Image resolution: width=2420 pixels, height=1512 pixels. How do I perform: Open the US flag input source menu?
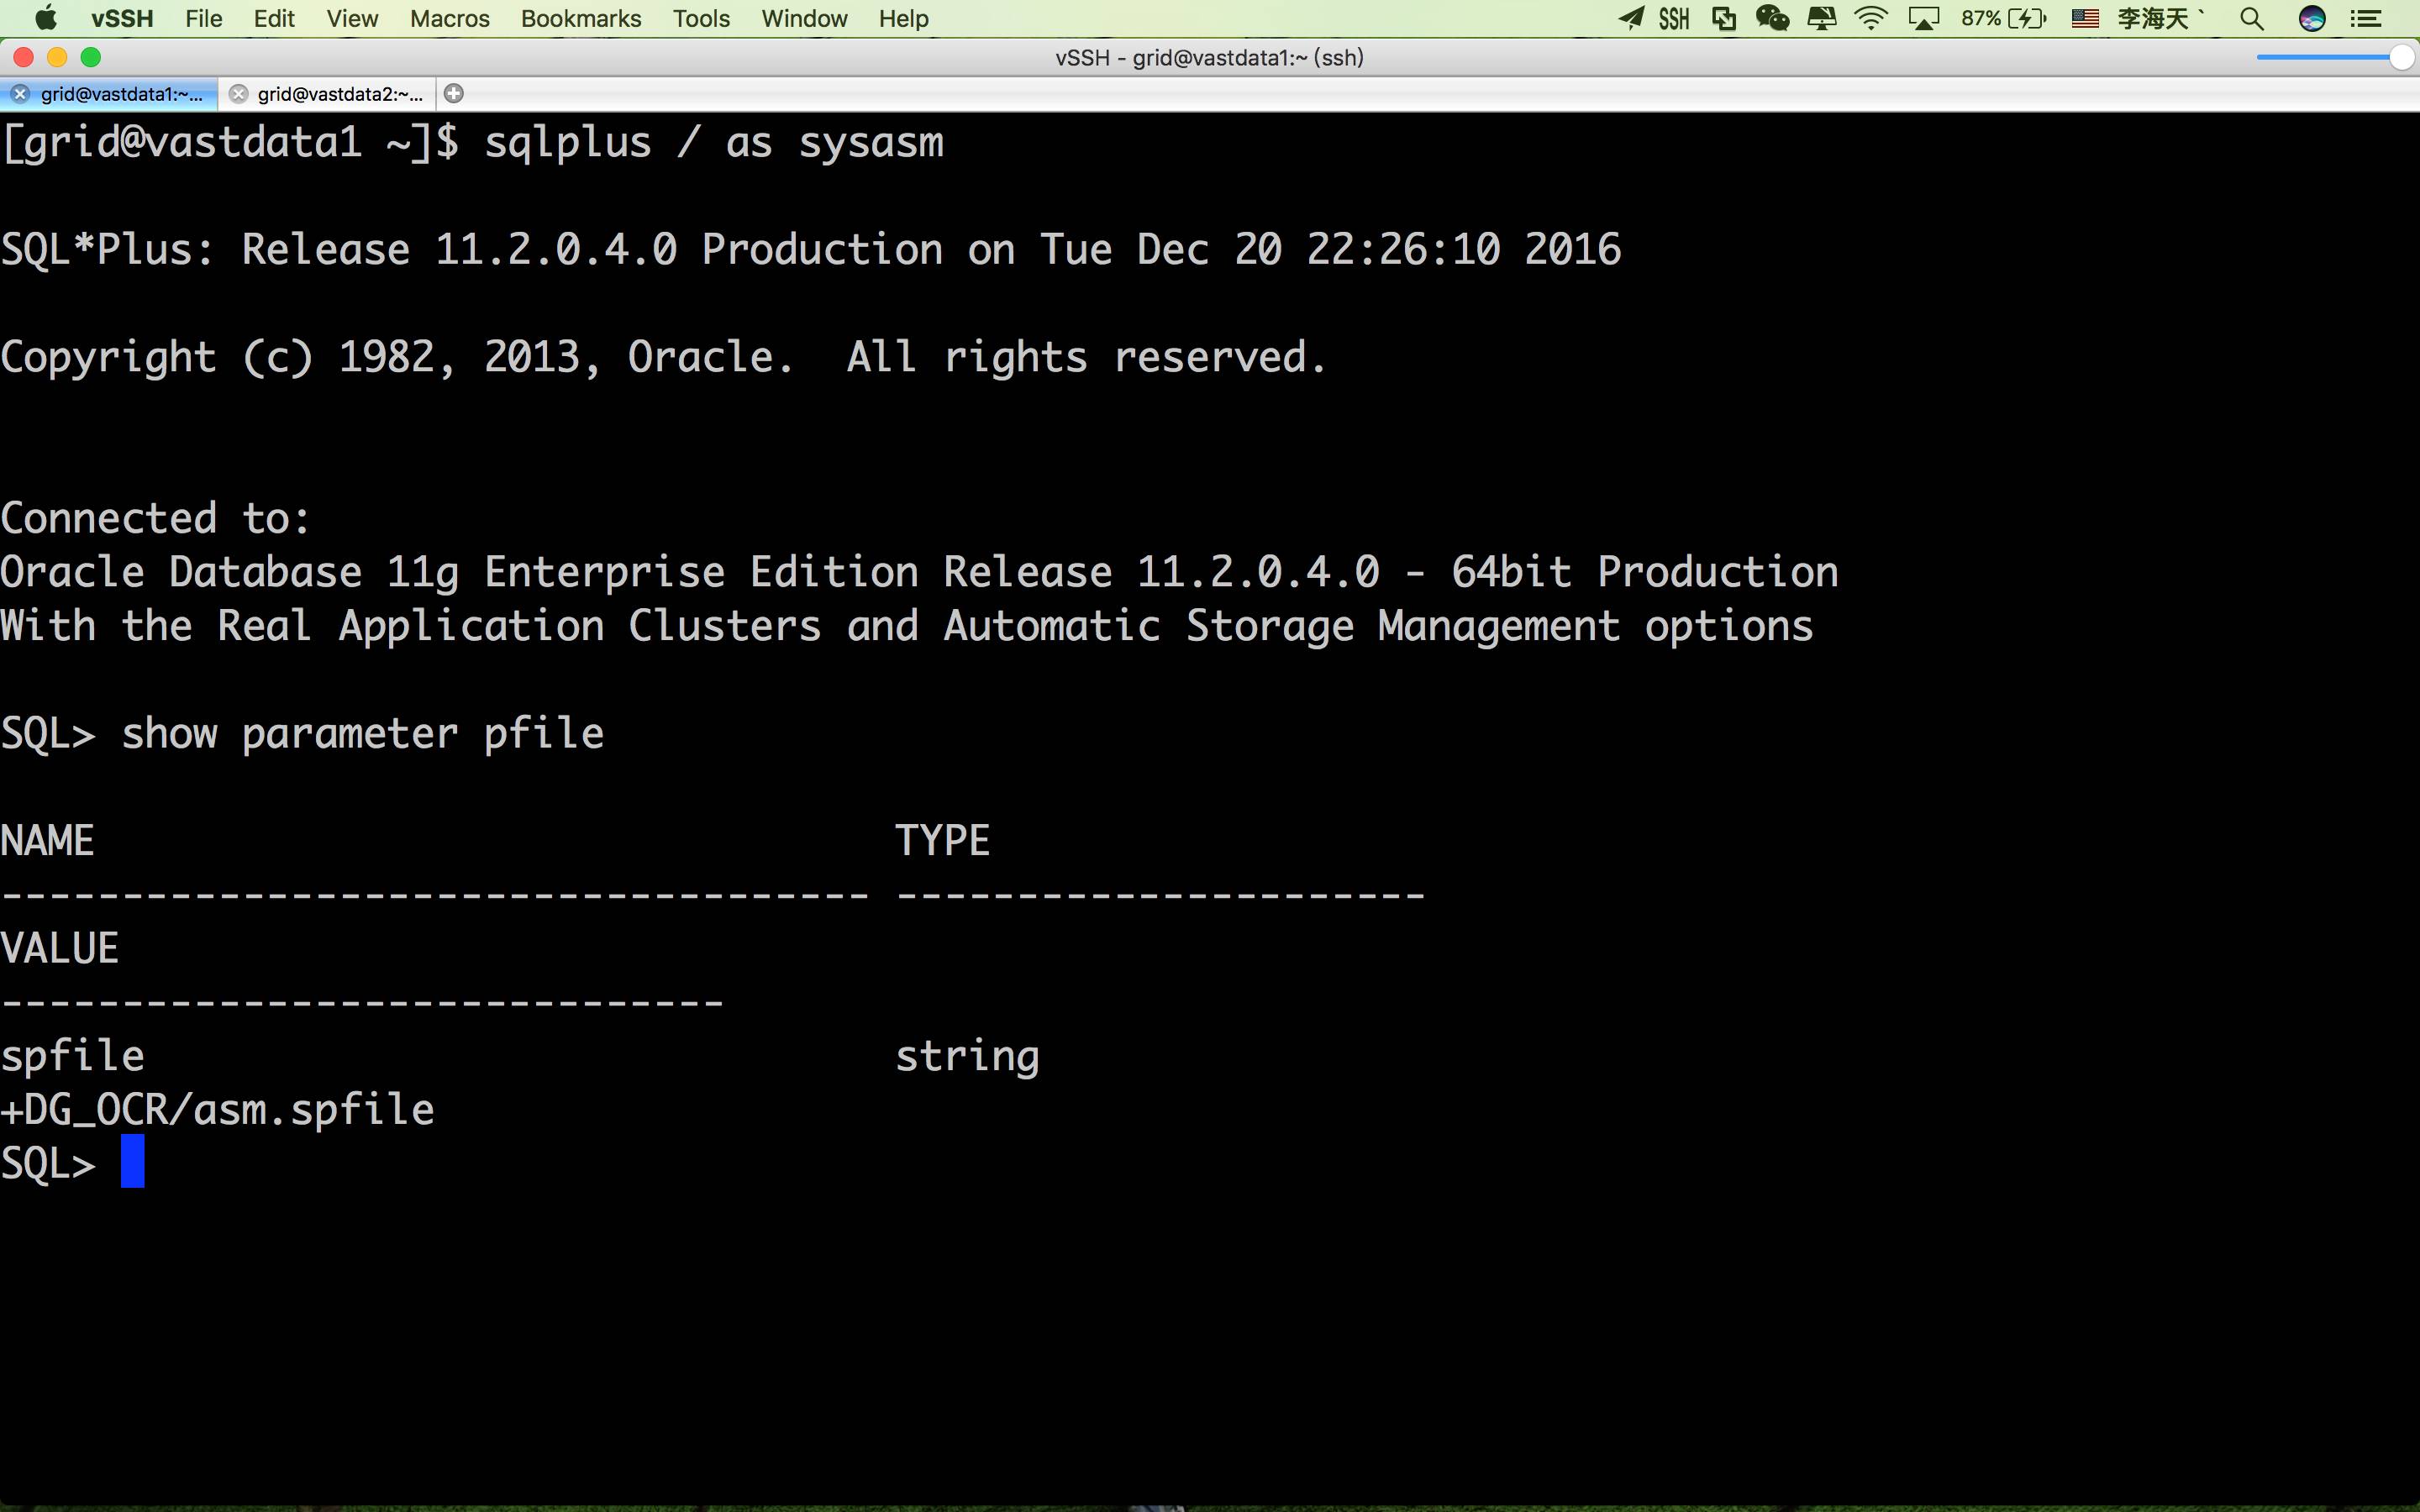pyautogui.click(x=2085, y=18)
